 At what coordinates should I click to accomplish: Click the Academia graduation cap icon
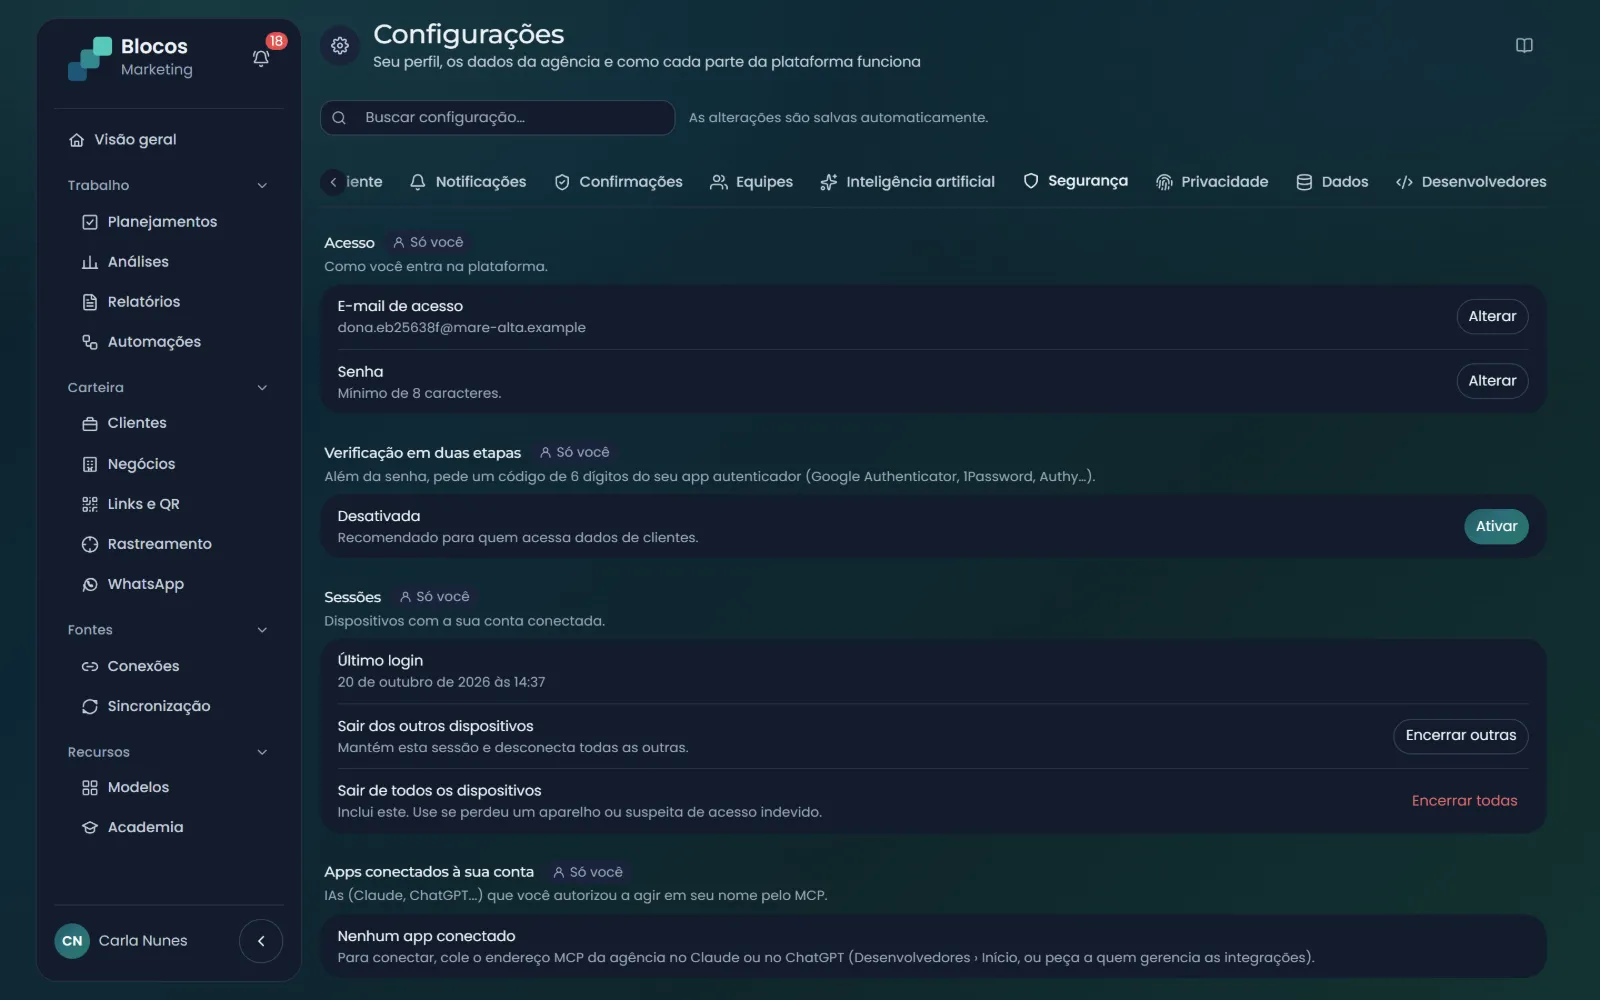click(x=90, y=828)
